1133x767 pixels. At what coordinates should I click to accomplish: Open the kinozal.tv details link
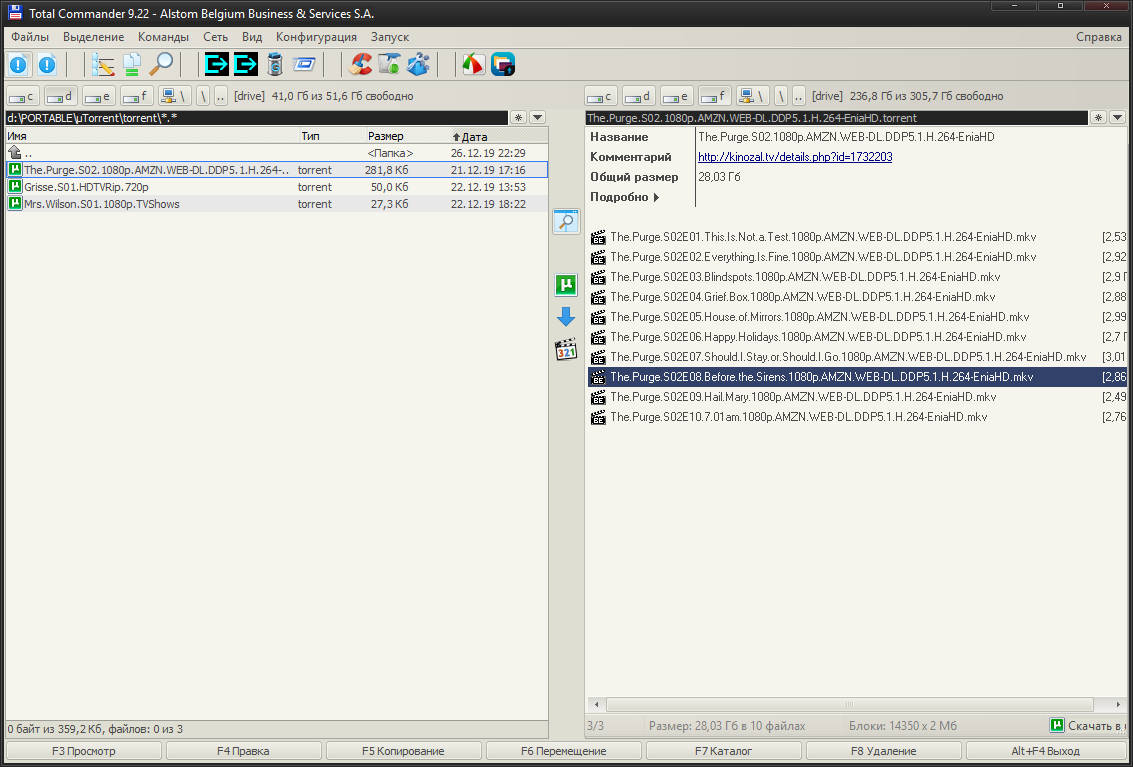pos(795,157)
